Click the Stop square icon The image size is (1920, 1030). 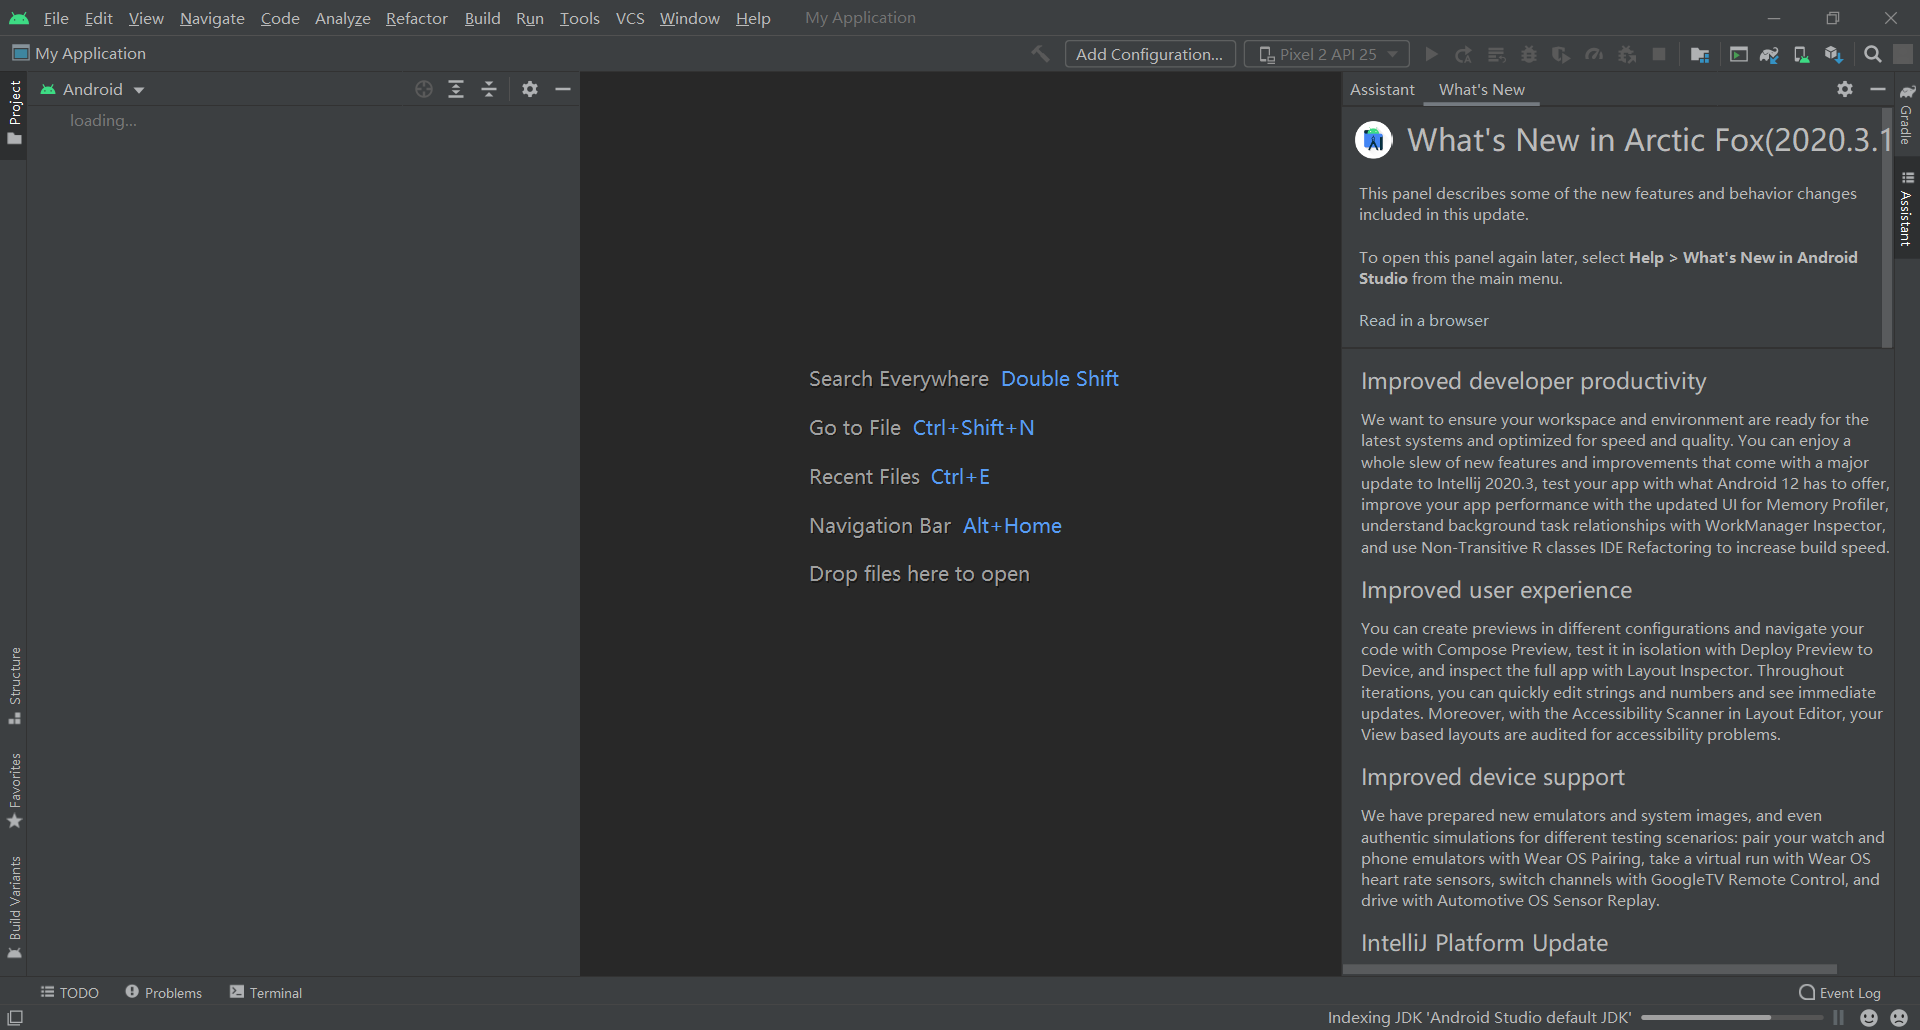[1659, 54]
